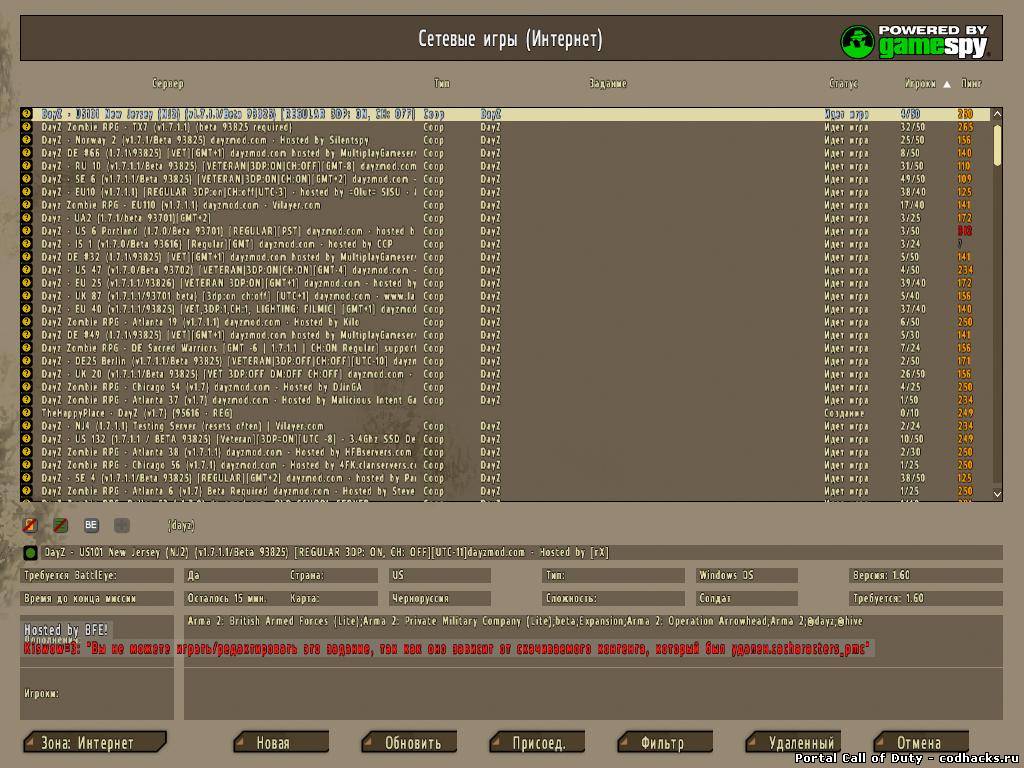Click the status icon beside the Atlanta 19 server
Image resolution: width=1024 pixels, height=768 pixels.
(26, 322)
